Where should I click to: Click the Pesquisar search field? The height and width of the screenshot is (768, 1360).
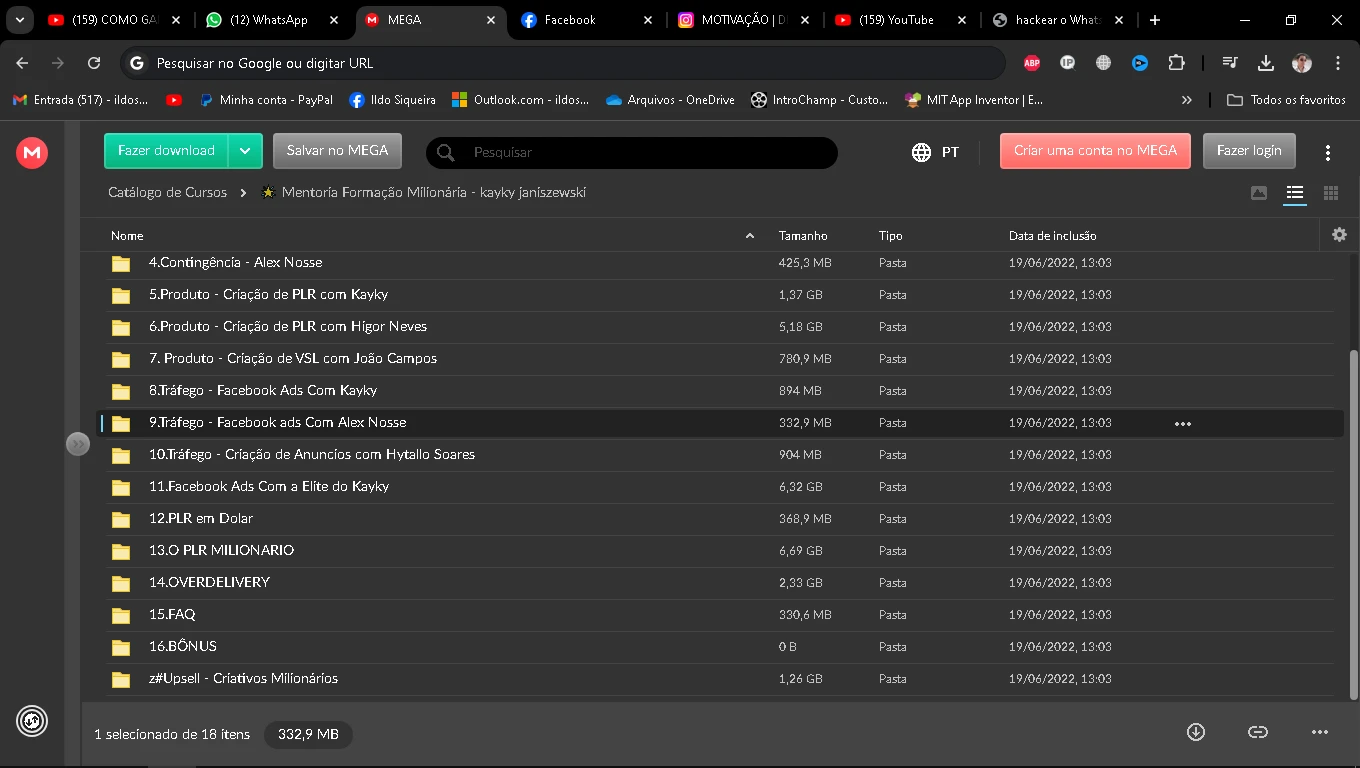(640, 153)
